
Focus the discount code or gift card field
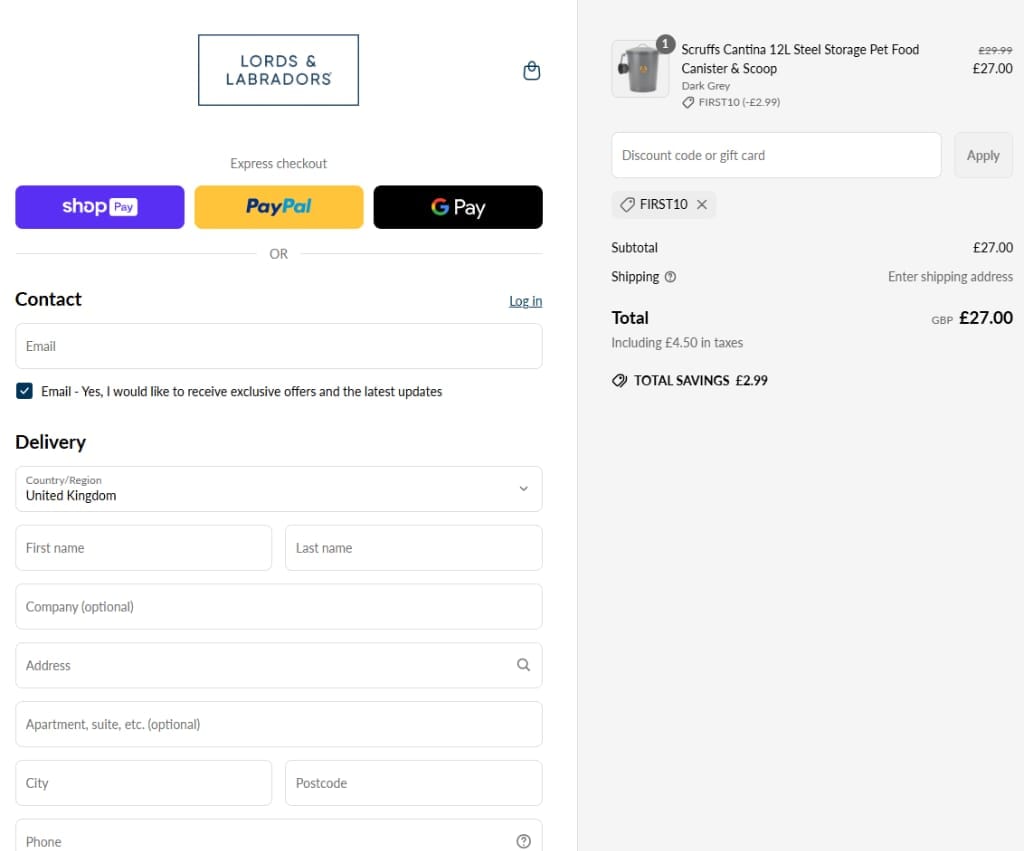pos(776,155)
